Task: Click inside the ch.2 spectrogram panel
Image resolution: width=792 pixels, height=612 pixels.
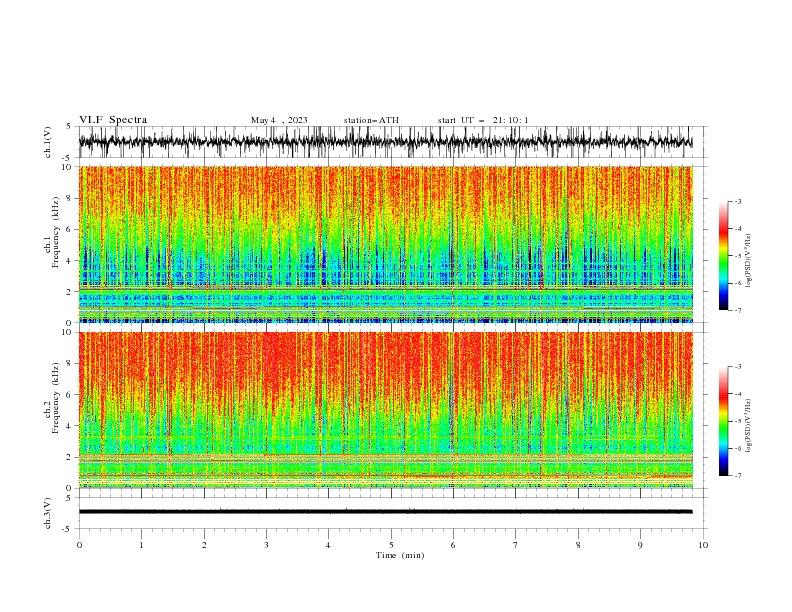Action: [386, 410]
